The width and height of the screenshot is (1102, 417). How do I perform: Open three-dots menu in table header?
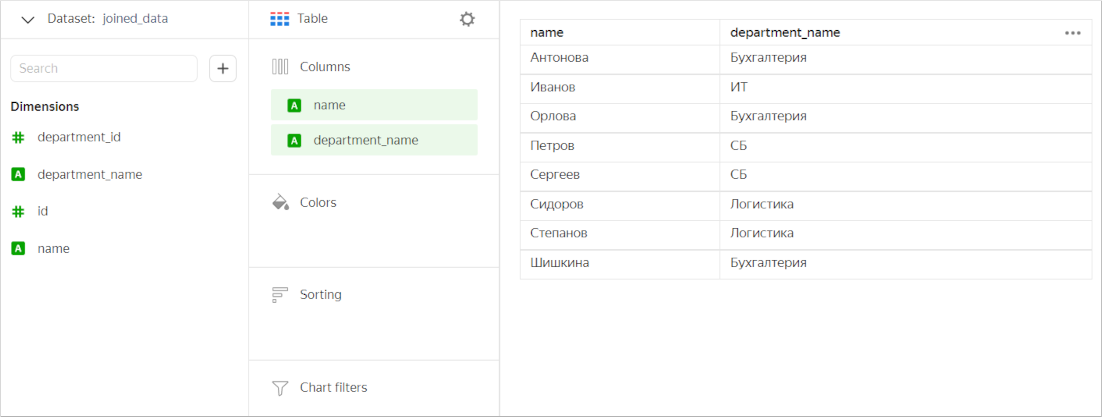point(1073,33)
